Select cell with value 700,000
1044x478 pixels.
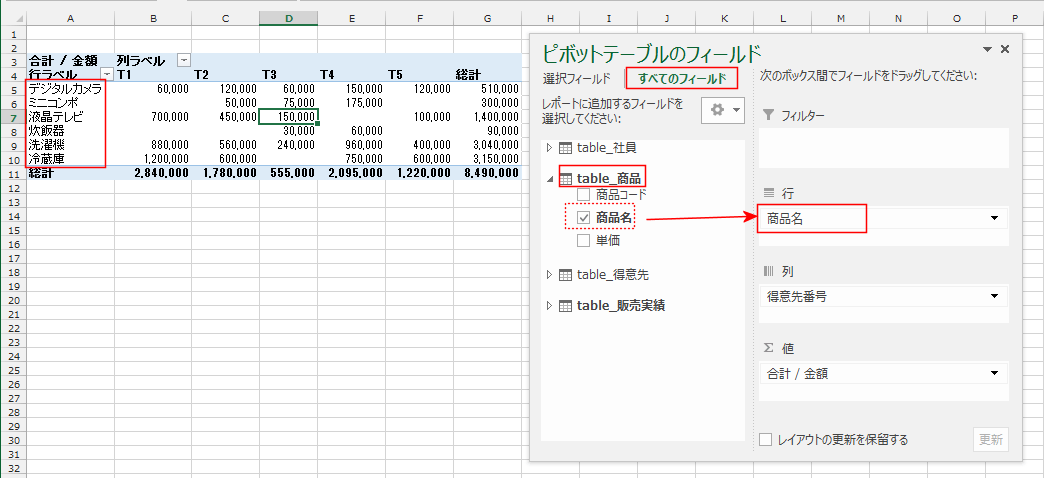pyautogui.click(x=153, y=117)
